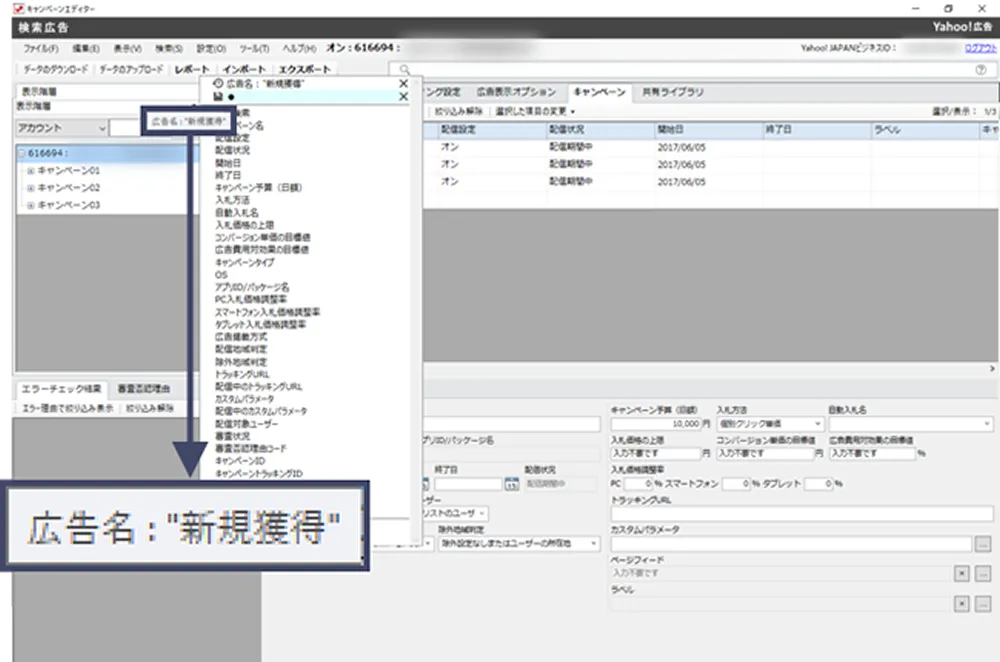
Task: Remove the 広告名 search history entry
Action: pos(404,84)
